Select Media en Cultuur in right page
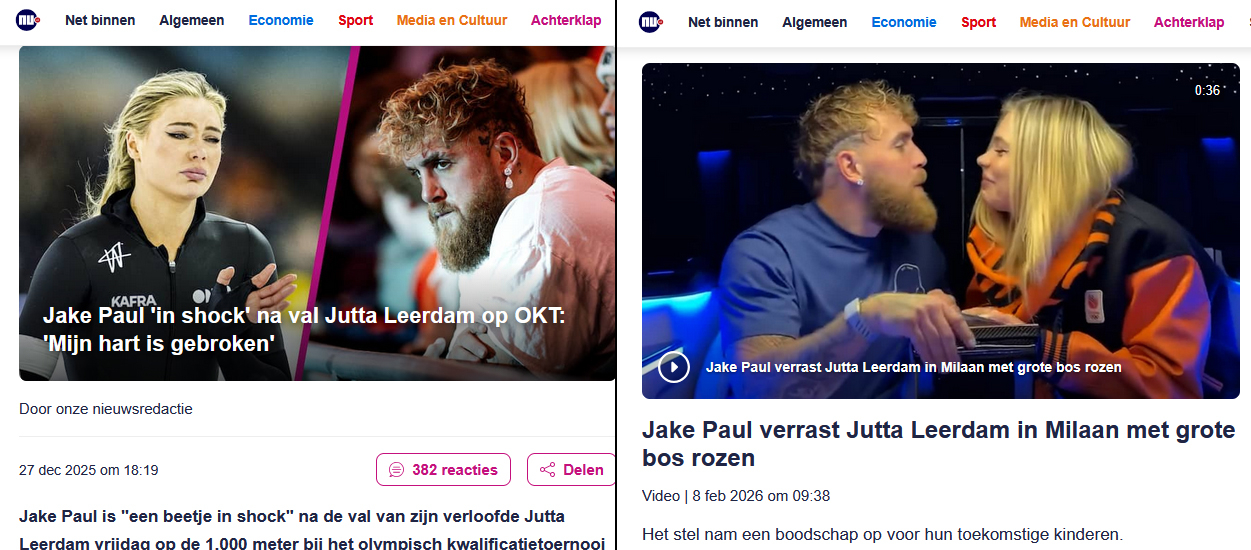This screenshot has width=1251, height=550. point(1075,22)
